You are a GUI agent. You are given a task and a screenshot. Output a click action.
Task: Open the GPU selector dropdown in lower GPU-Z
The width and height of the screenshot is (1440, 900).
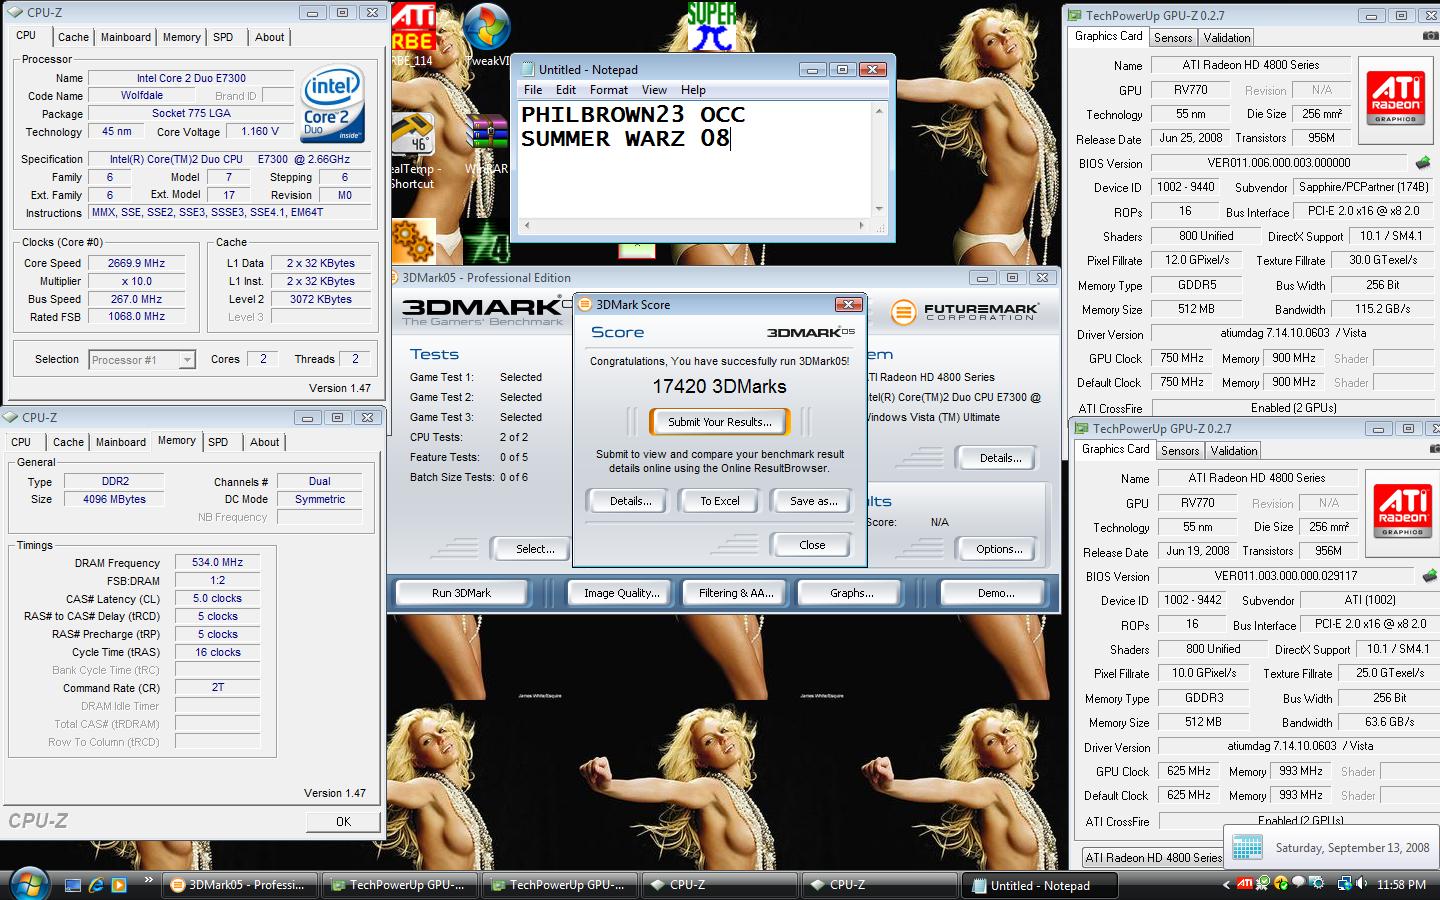[x=1153, y=857]
